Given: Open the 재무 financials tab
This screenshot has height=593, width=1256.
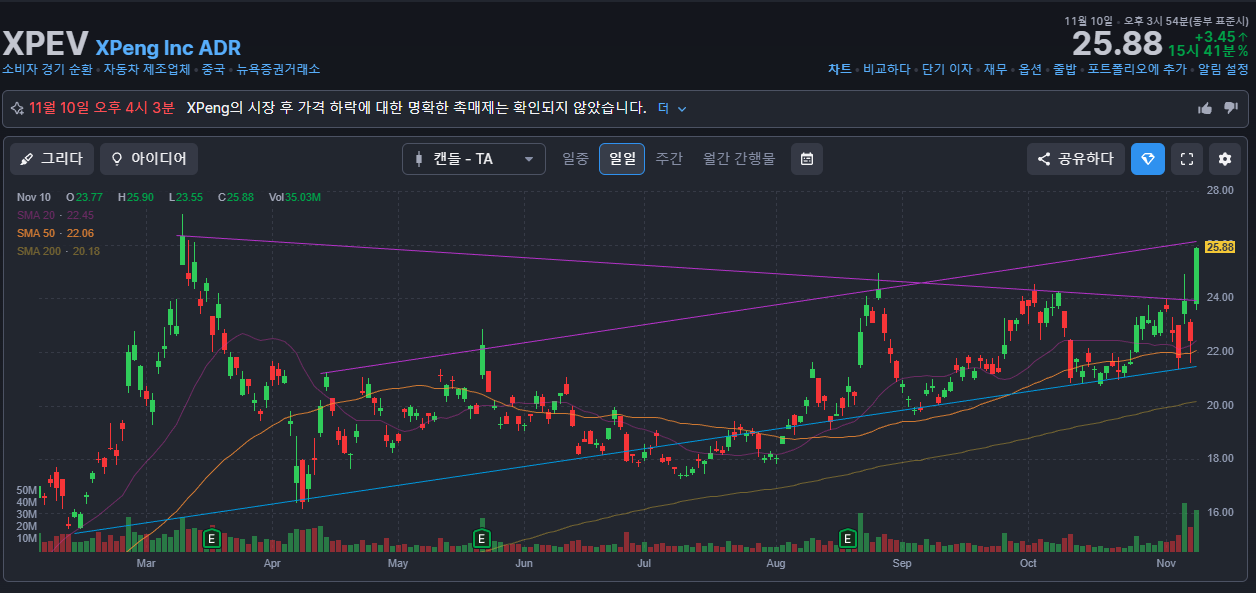Looking at the screenshot, I should point(995,69).
